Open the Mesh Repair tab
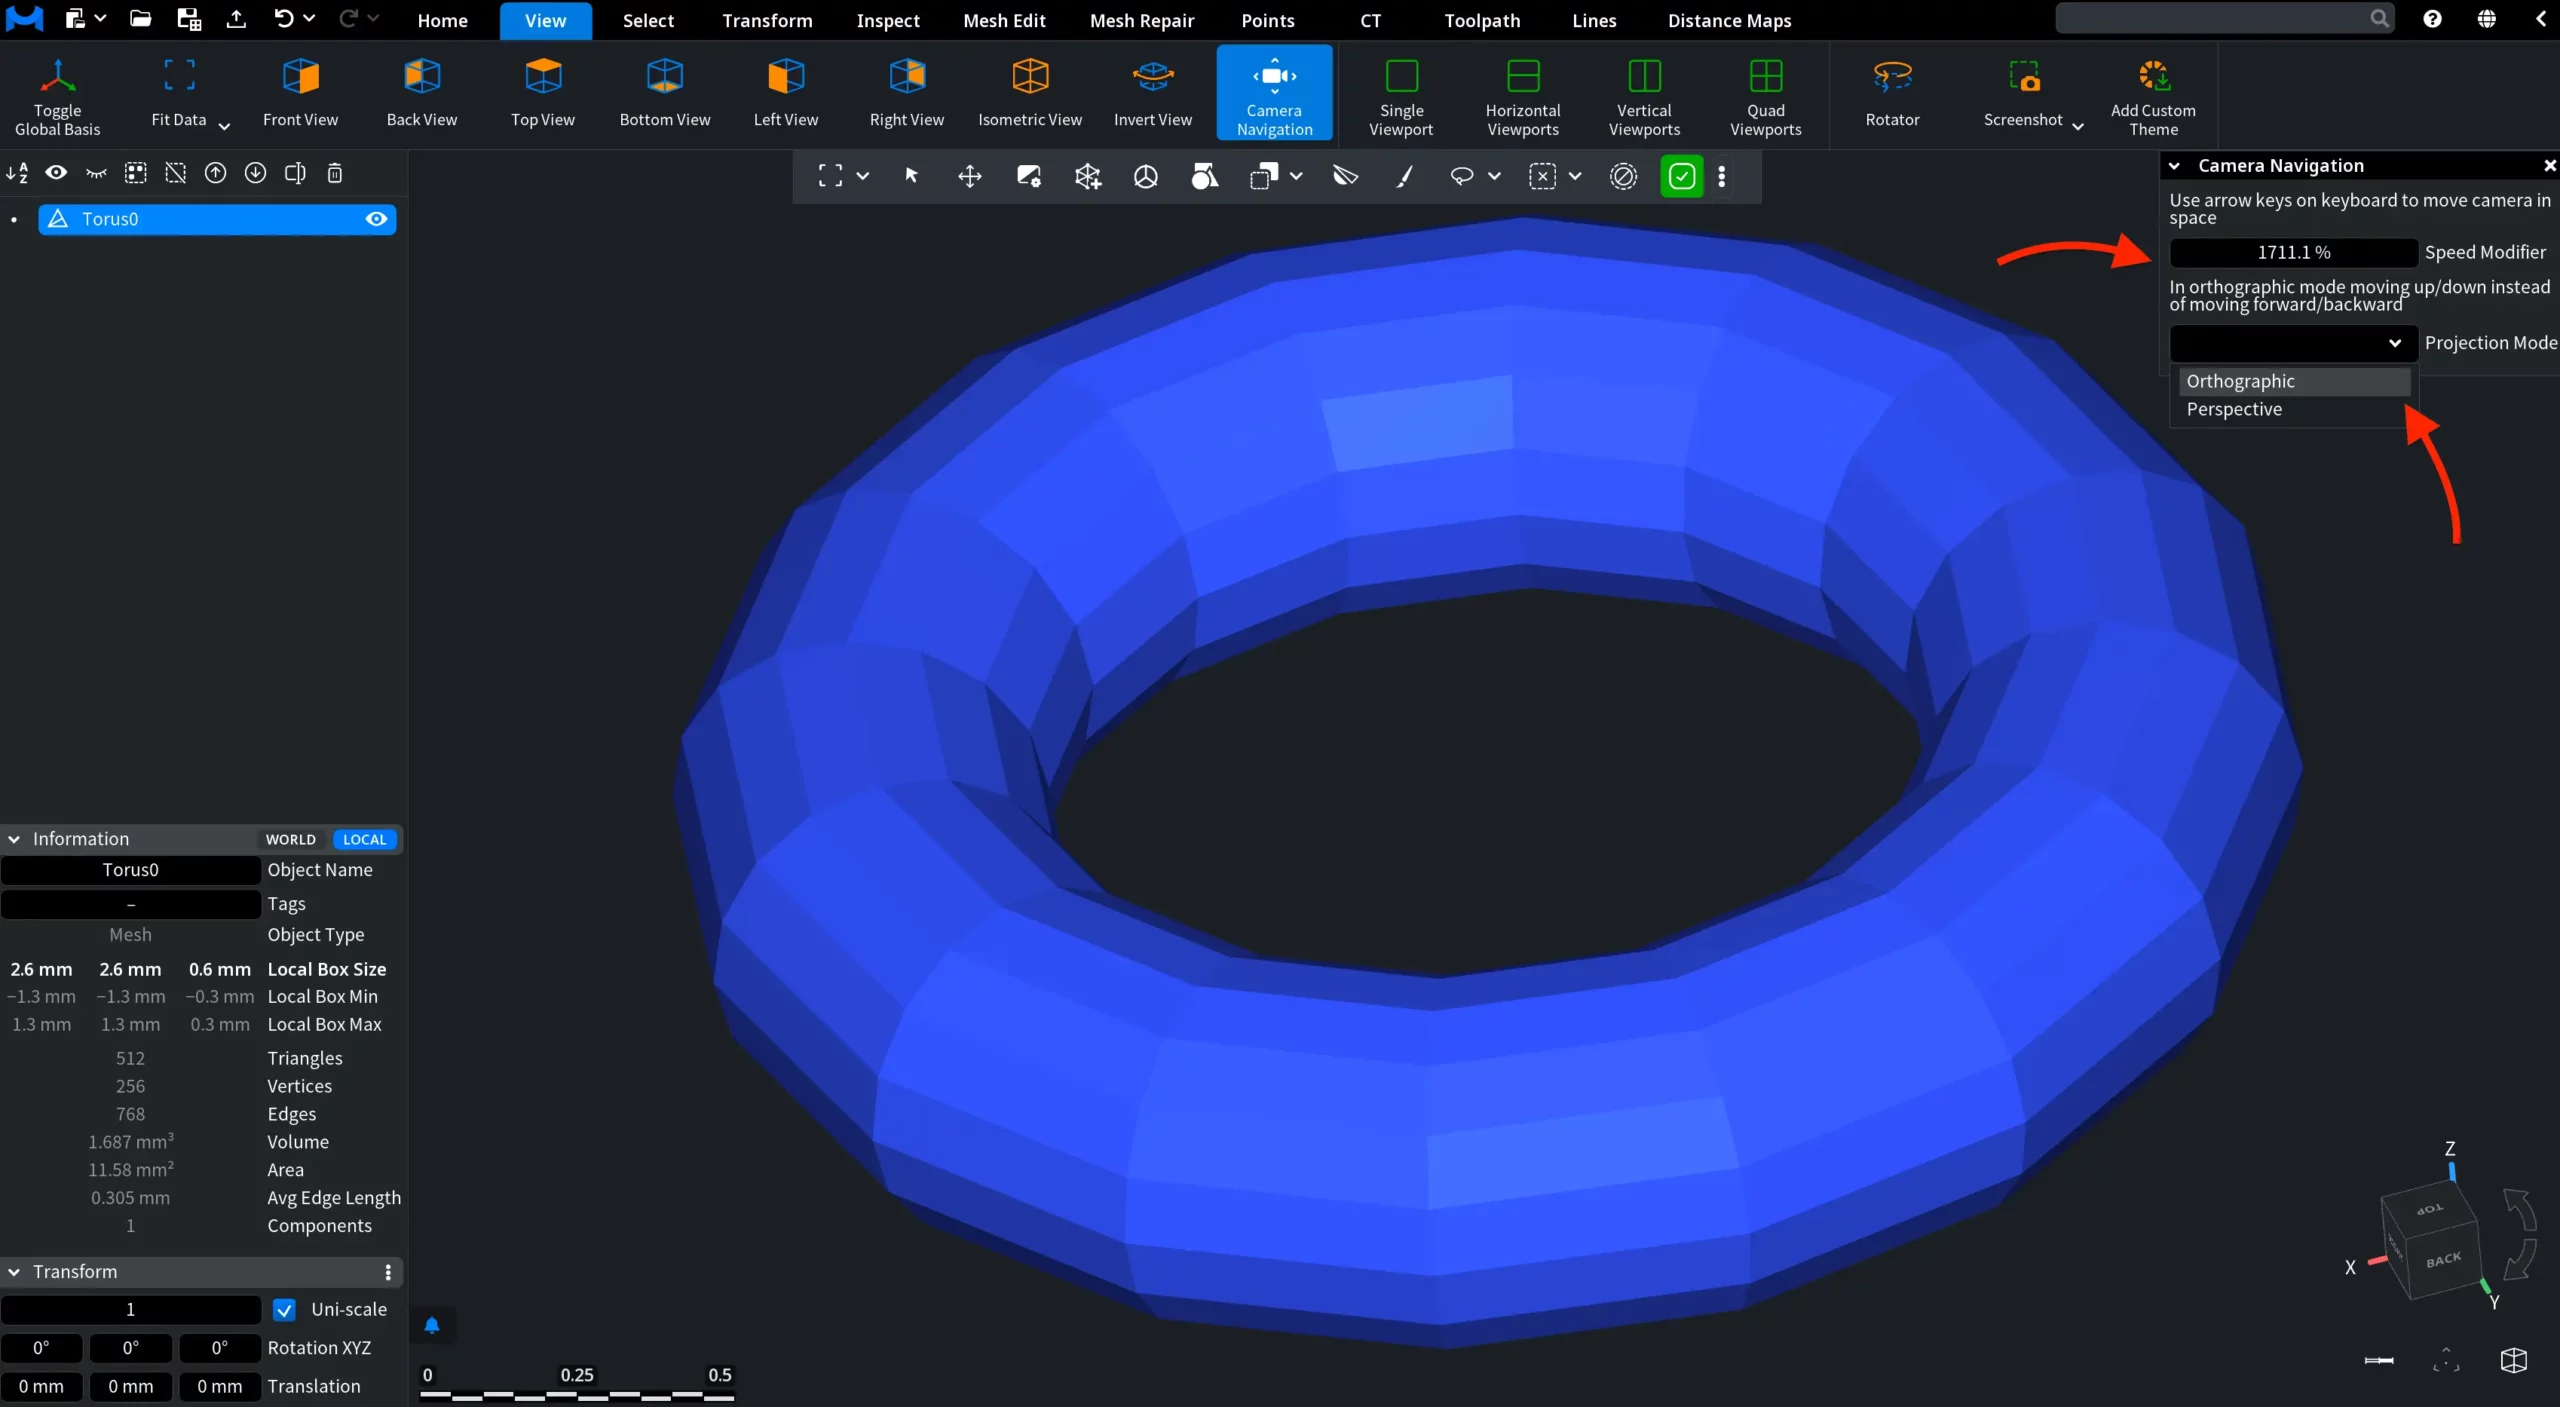 1142,20
